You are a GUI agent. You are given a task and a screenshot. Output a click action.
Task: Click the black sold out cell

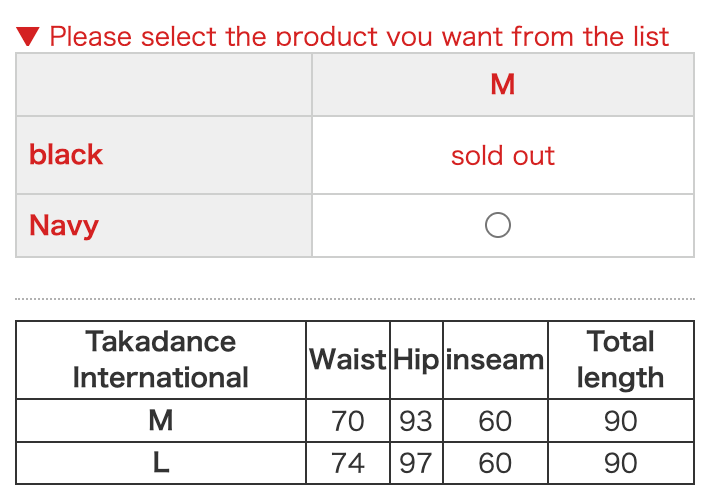(x=502, y=156)
